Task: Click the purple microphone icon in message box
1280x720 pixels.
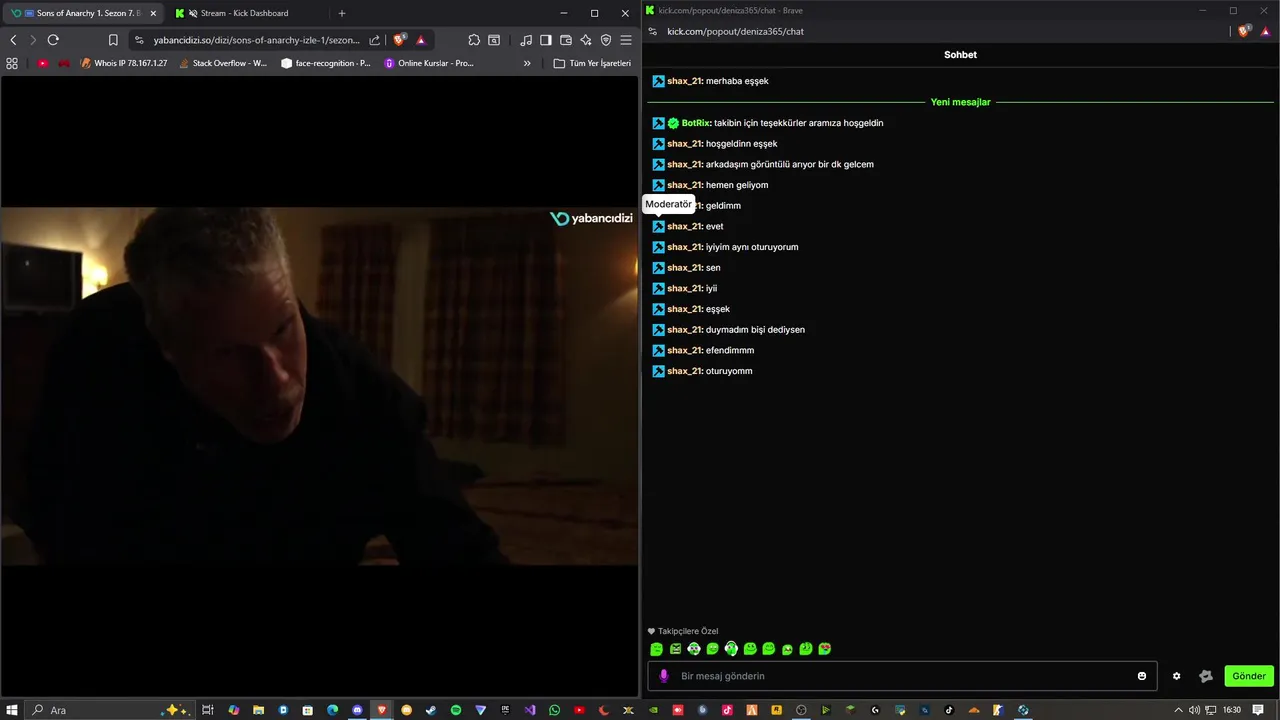Action: [x=663, y=676]
